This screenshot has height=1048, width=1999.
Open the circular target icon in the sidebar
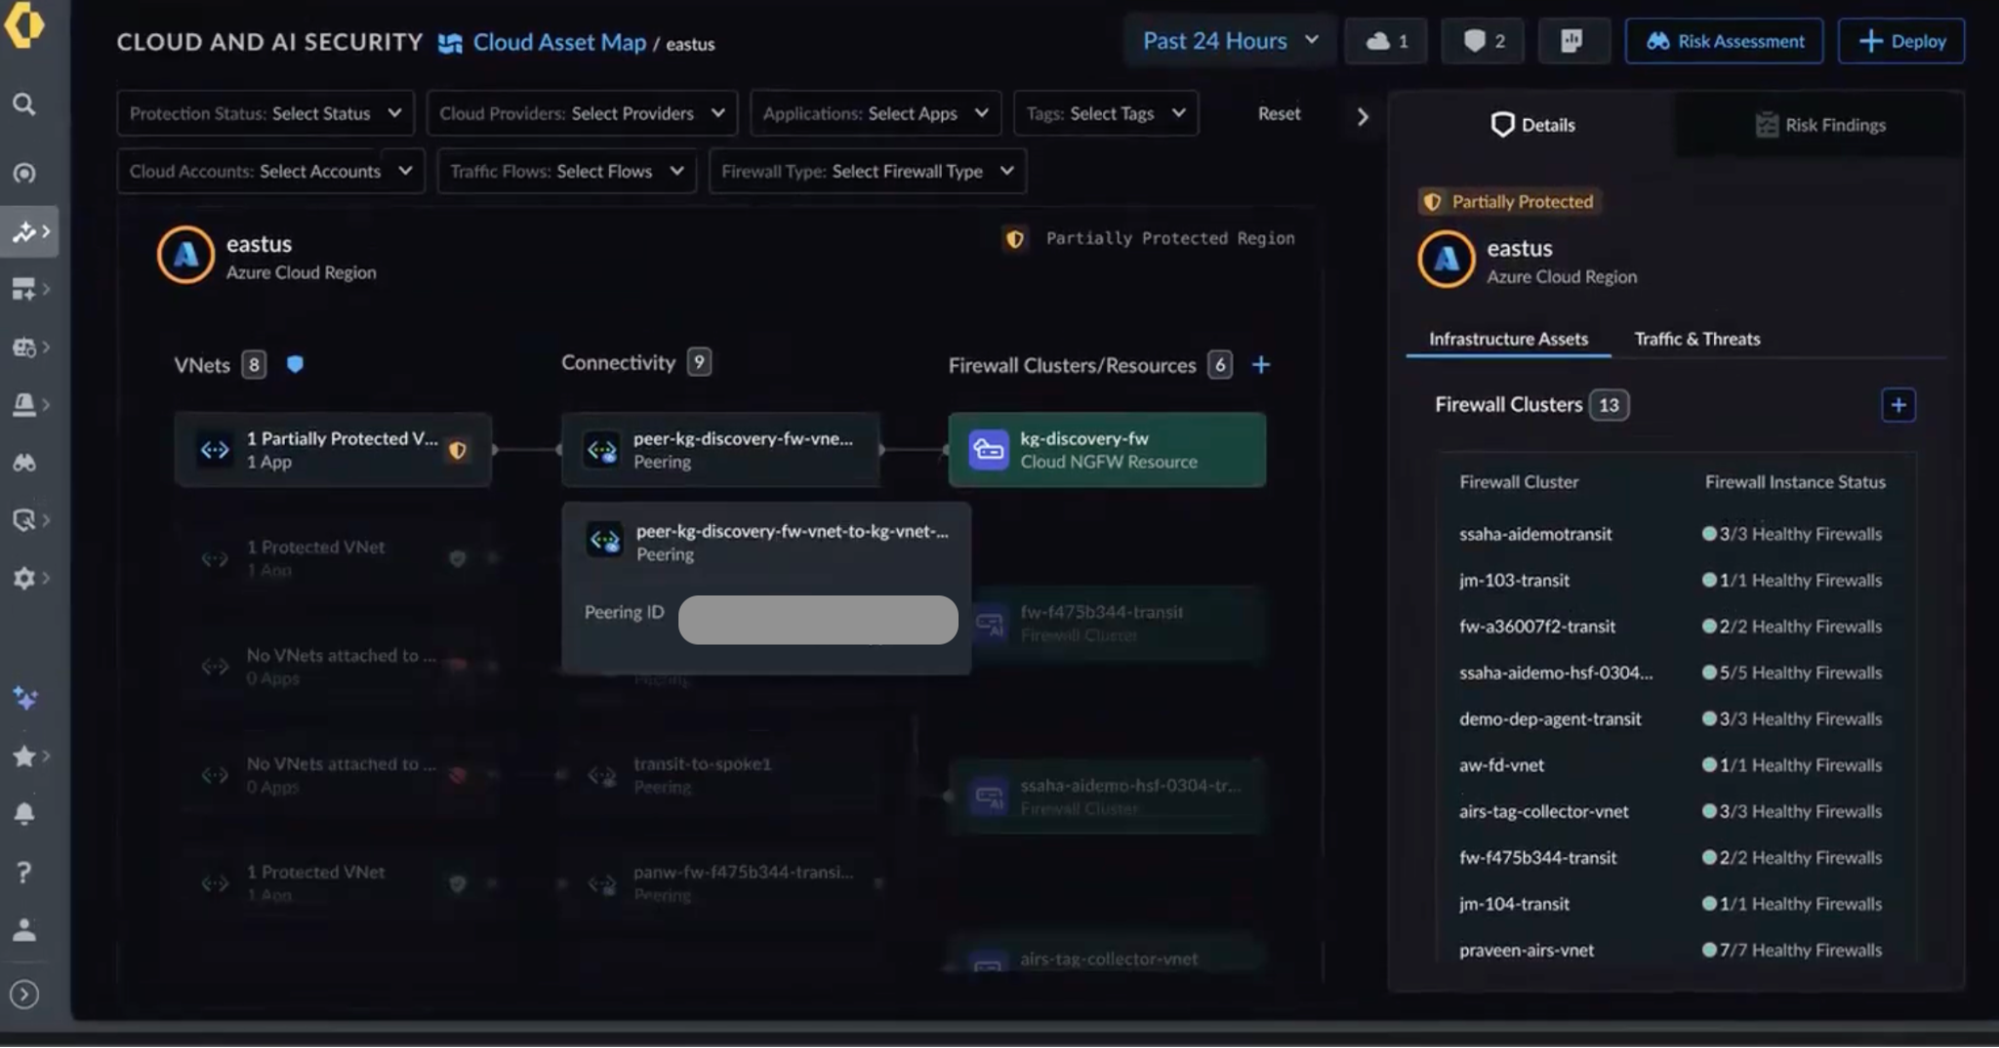(24, 173)
